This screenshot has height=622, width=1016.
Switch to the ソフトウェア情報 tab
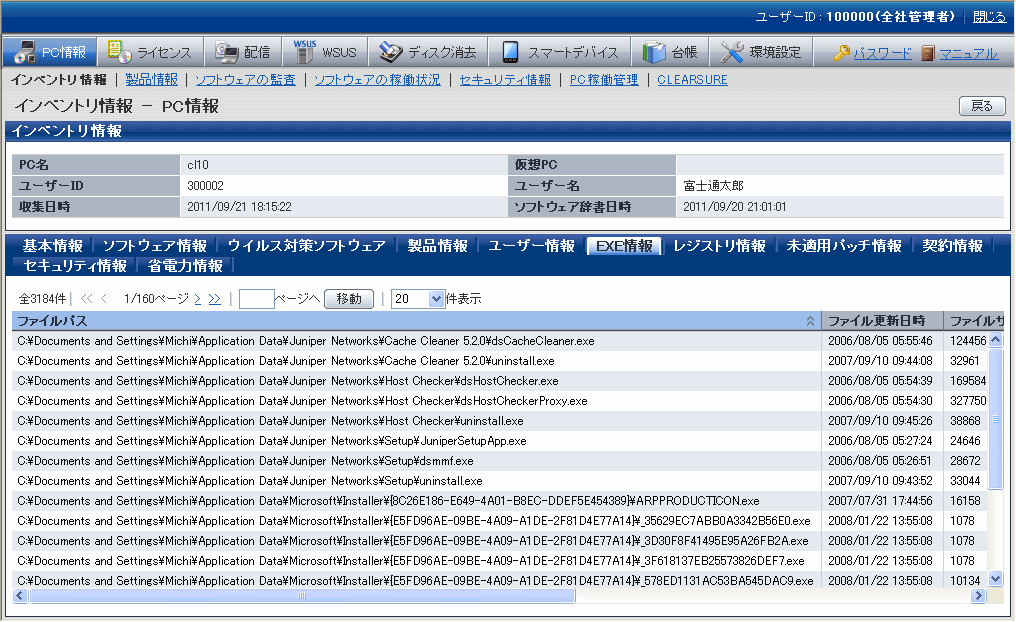click(x=154, y=246)
